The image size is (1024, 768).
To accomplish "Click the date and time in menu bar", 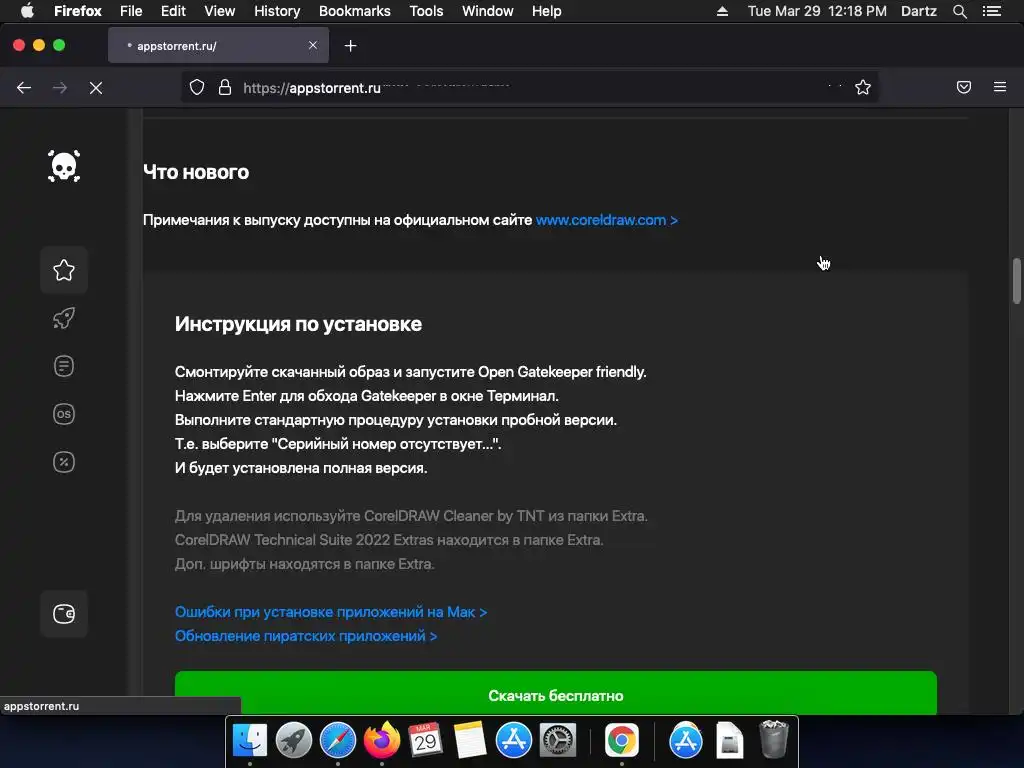I will 817,11.
